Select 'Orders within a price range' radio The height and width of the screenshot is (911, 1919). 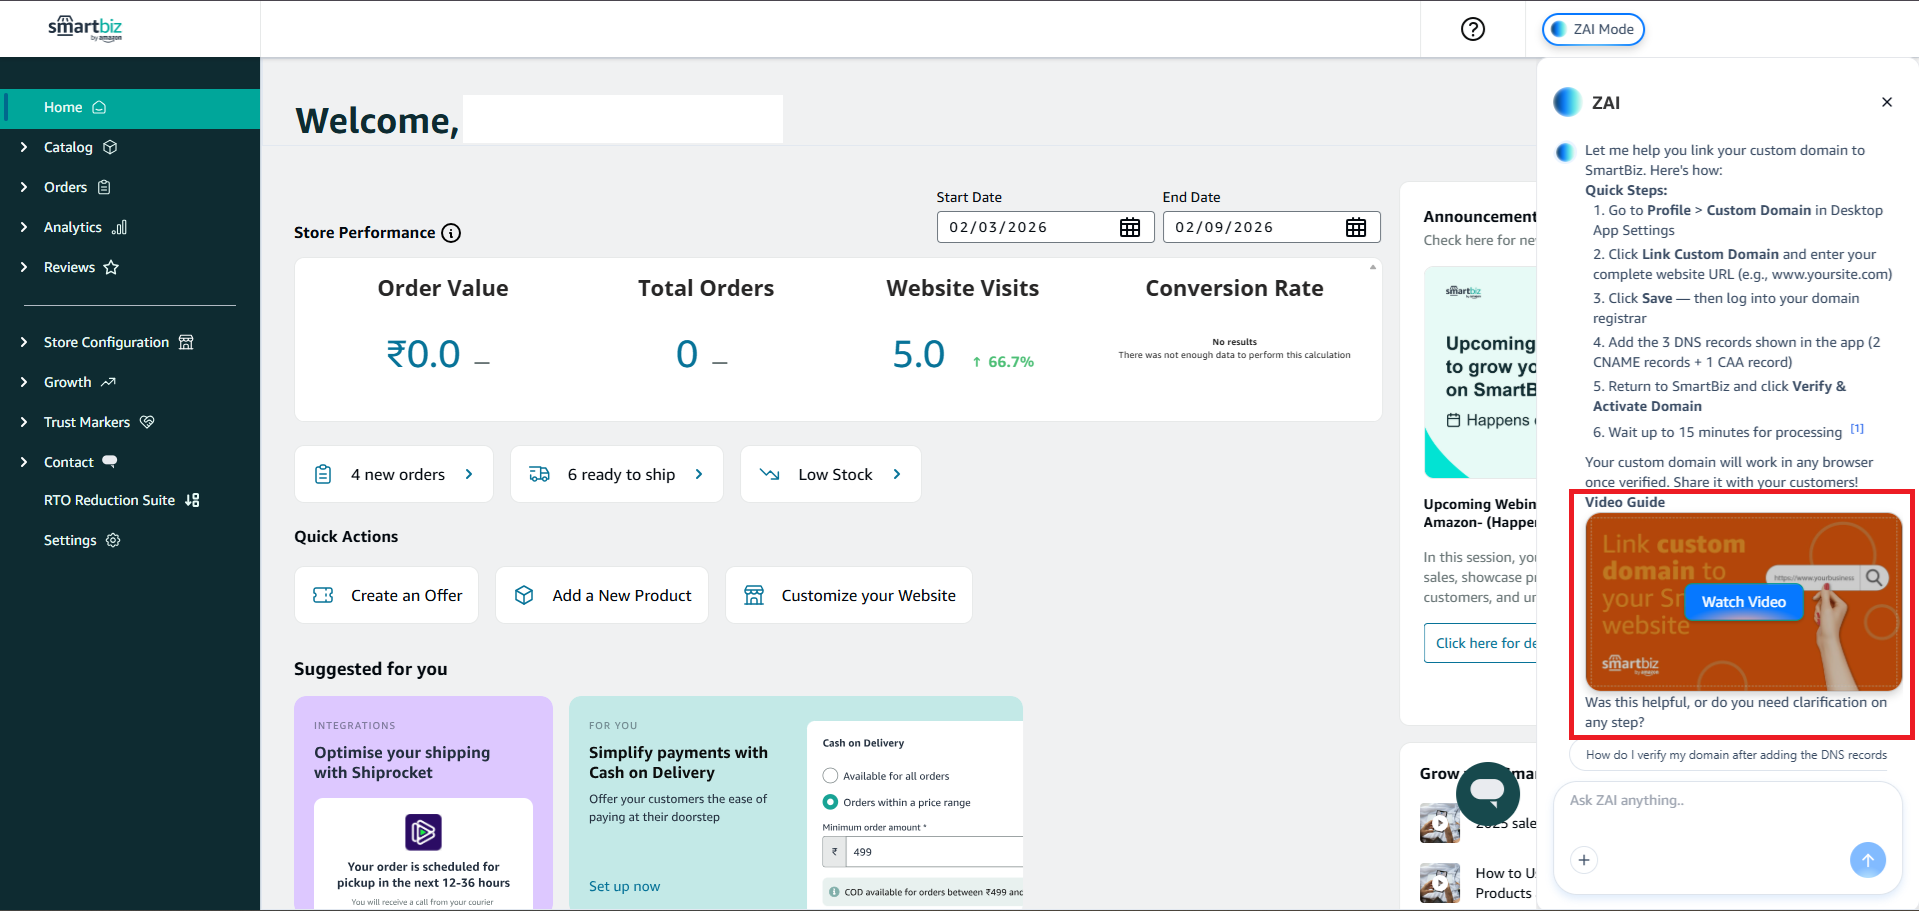click(830, 802)
